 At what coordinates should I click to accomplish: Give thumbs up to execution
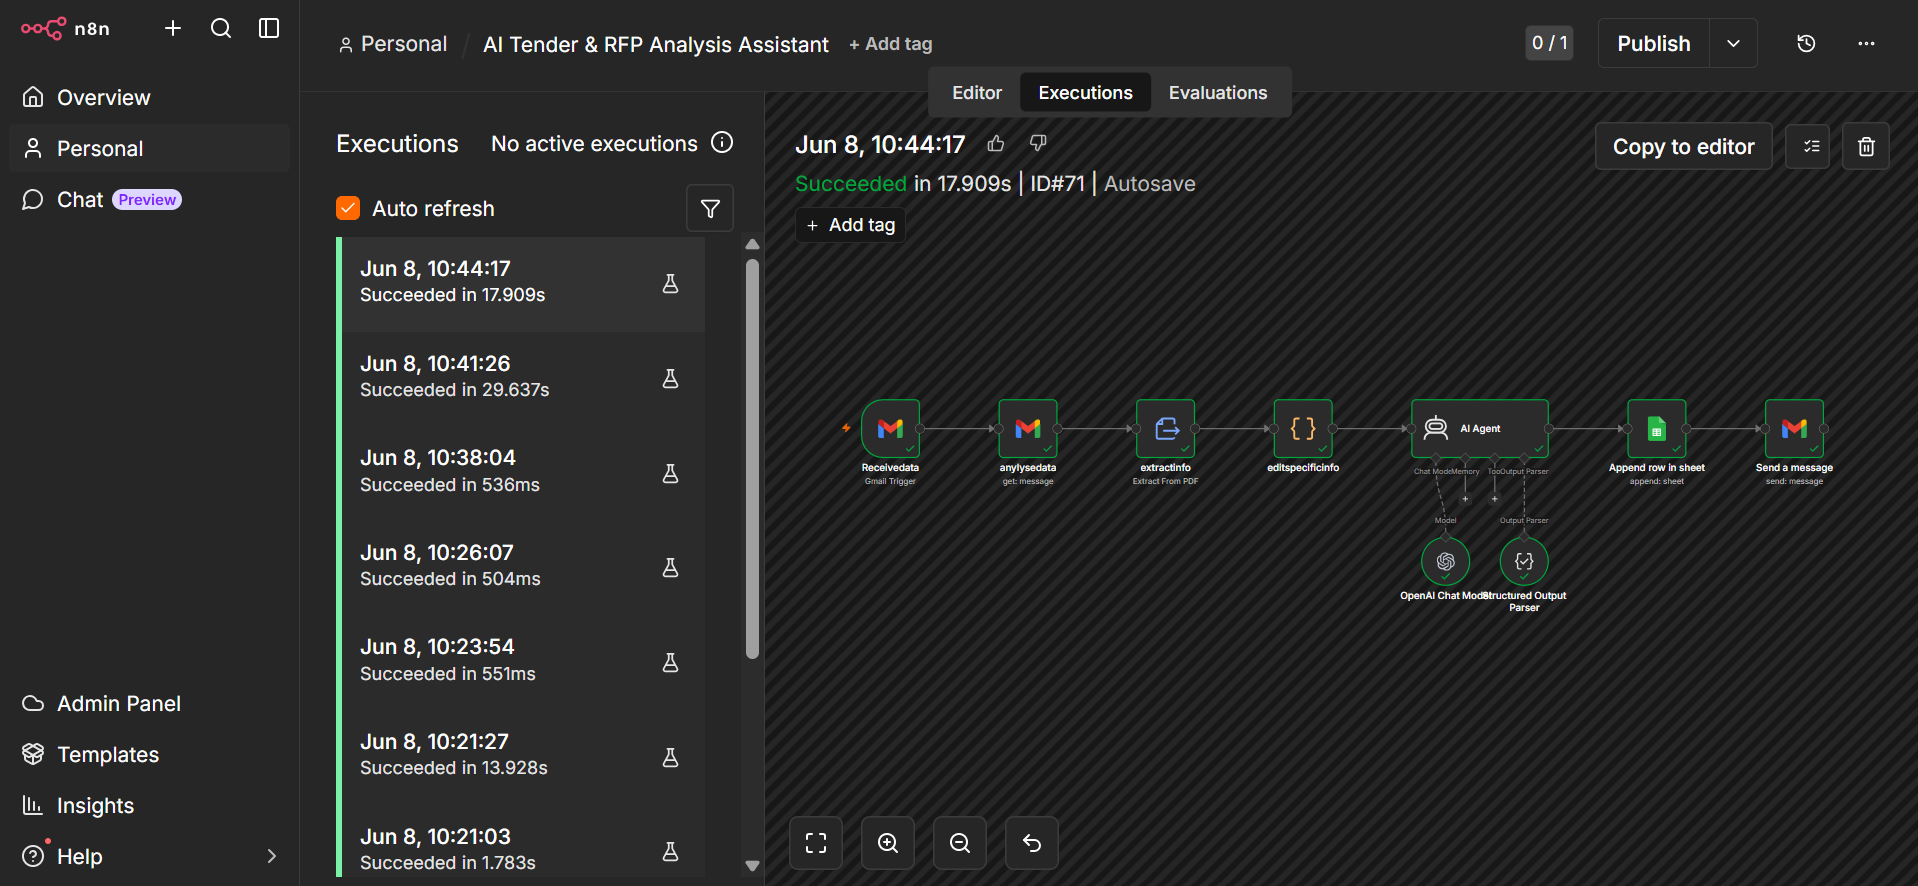(x=996, y=143)
